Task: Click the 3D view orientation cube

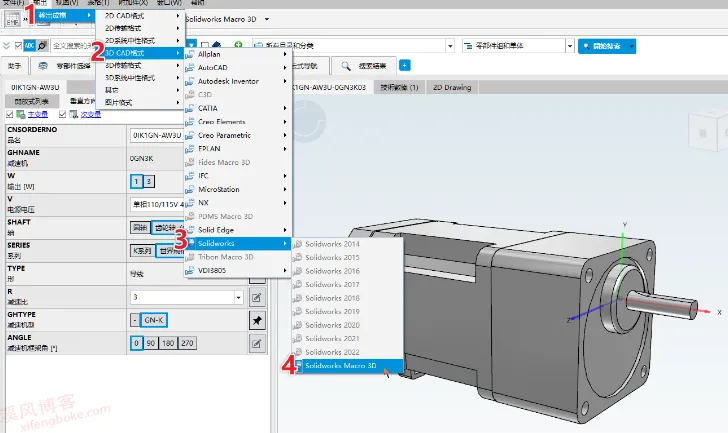Action: click(708, 132)
